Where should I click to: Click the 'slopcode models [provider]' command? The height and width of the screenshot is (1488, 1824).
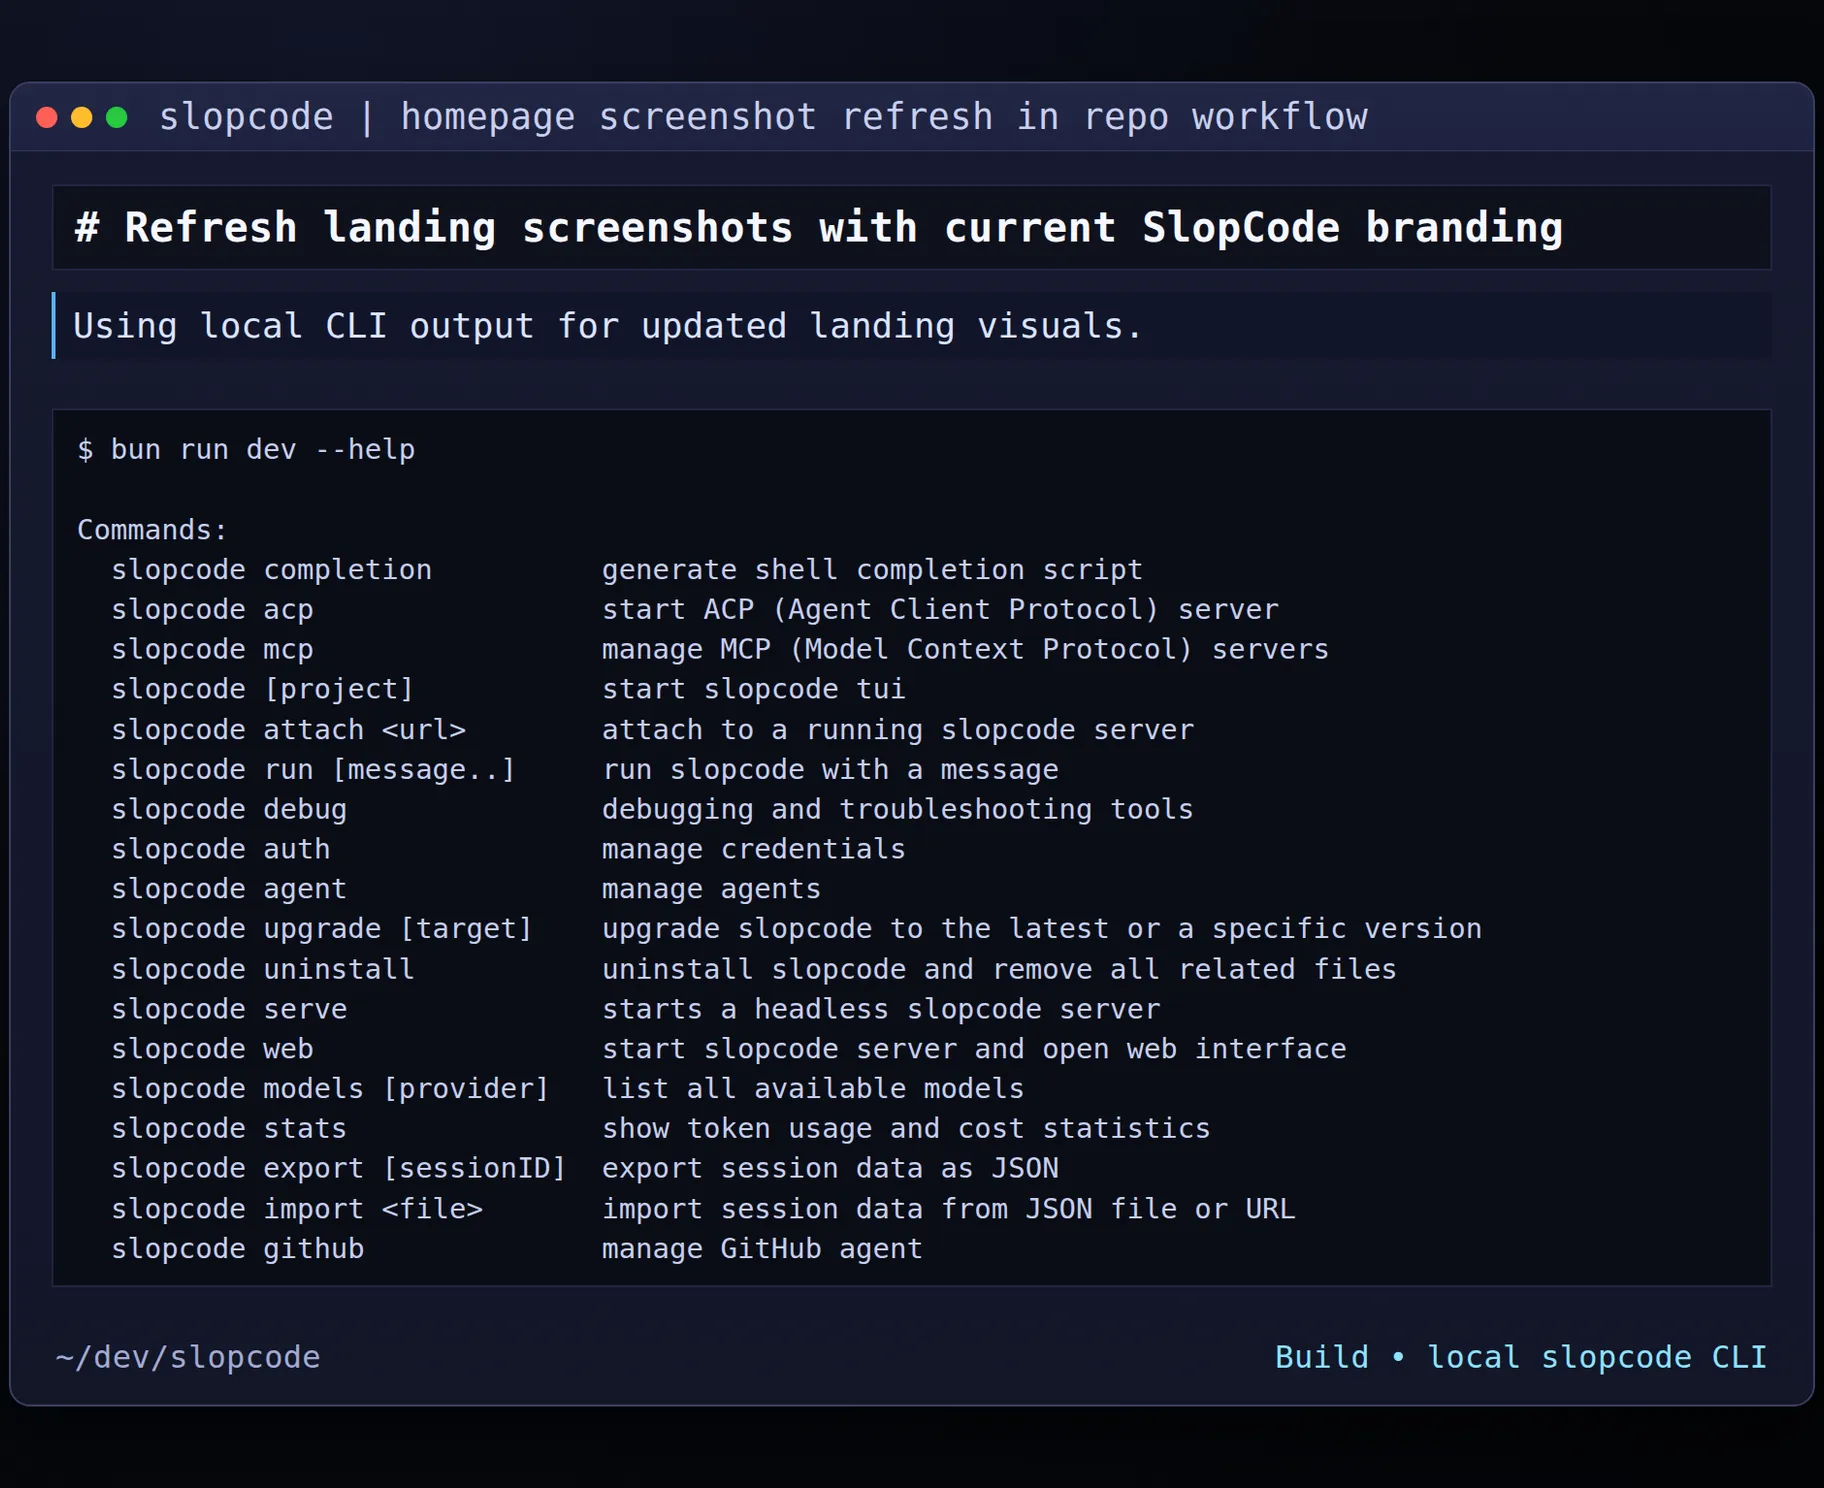tap(330, 1089)
